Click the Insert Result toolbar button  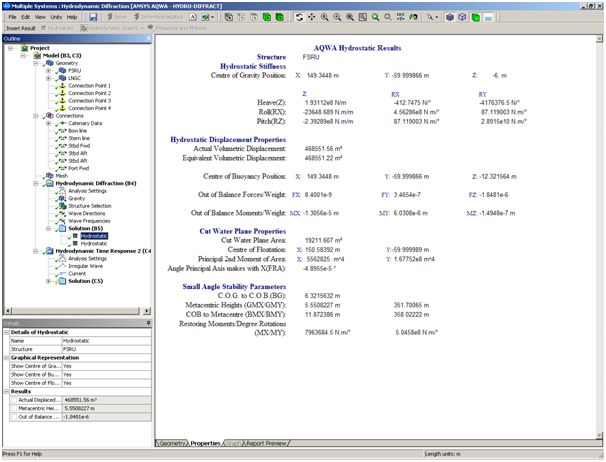tap(20, 28)
